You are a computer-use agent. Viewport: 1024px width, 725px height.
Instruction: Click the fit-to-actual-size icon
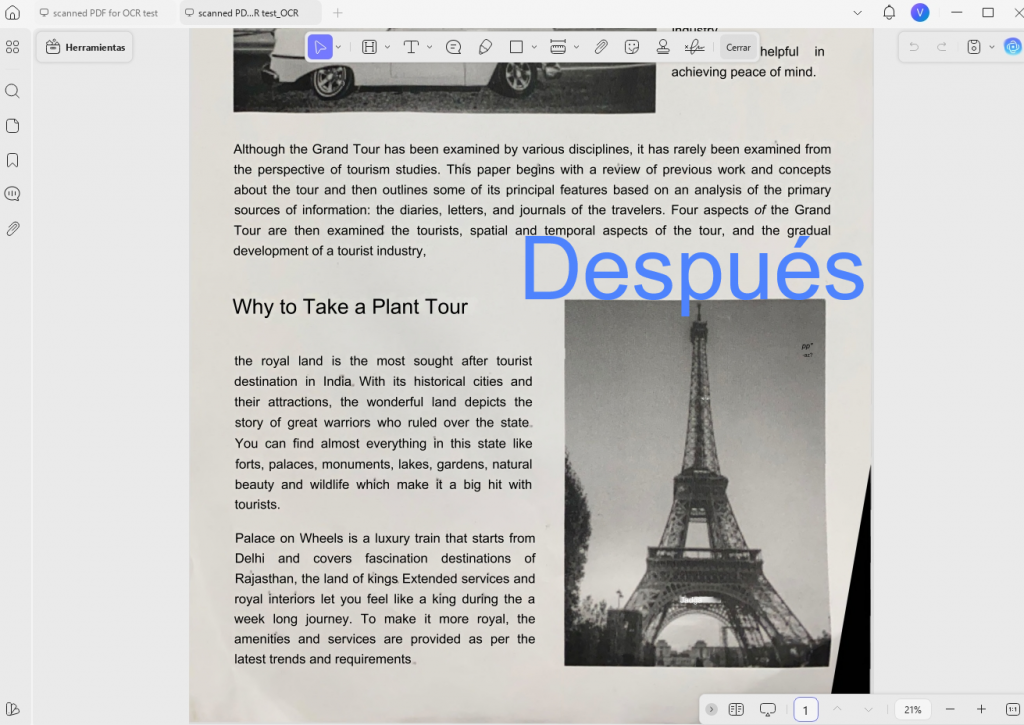point(1013,709)
